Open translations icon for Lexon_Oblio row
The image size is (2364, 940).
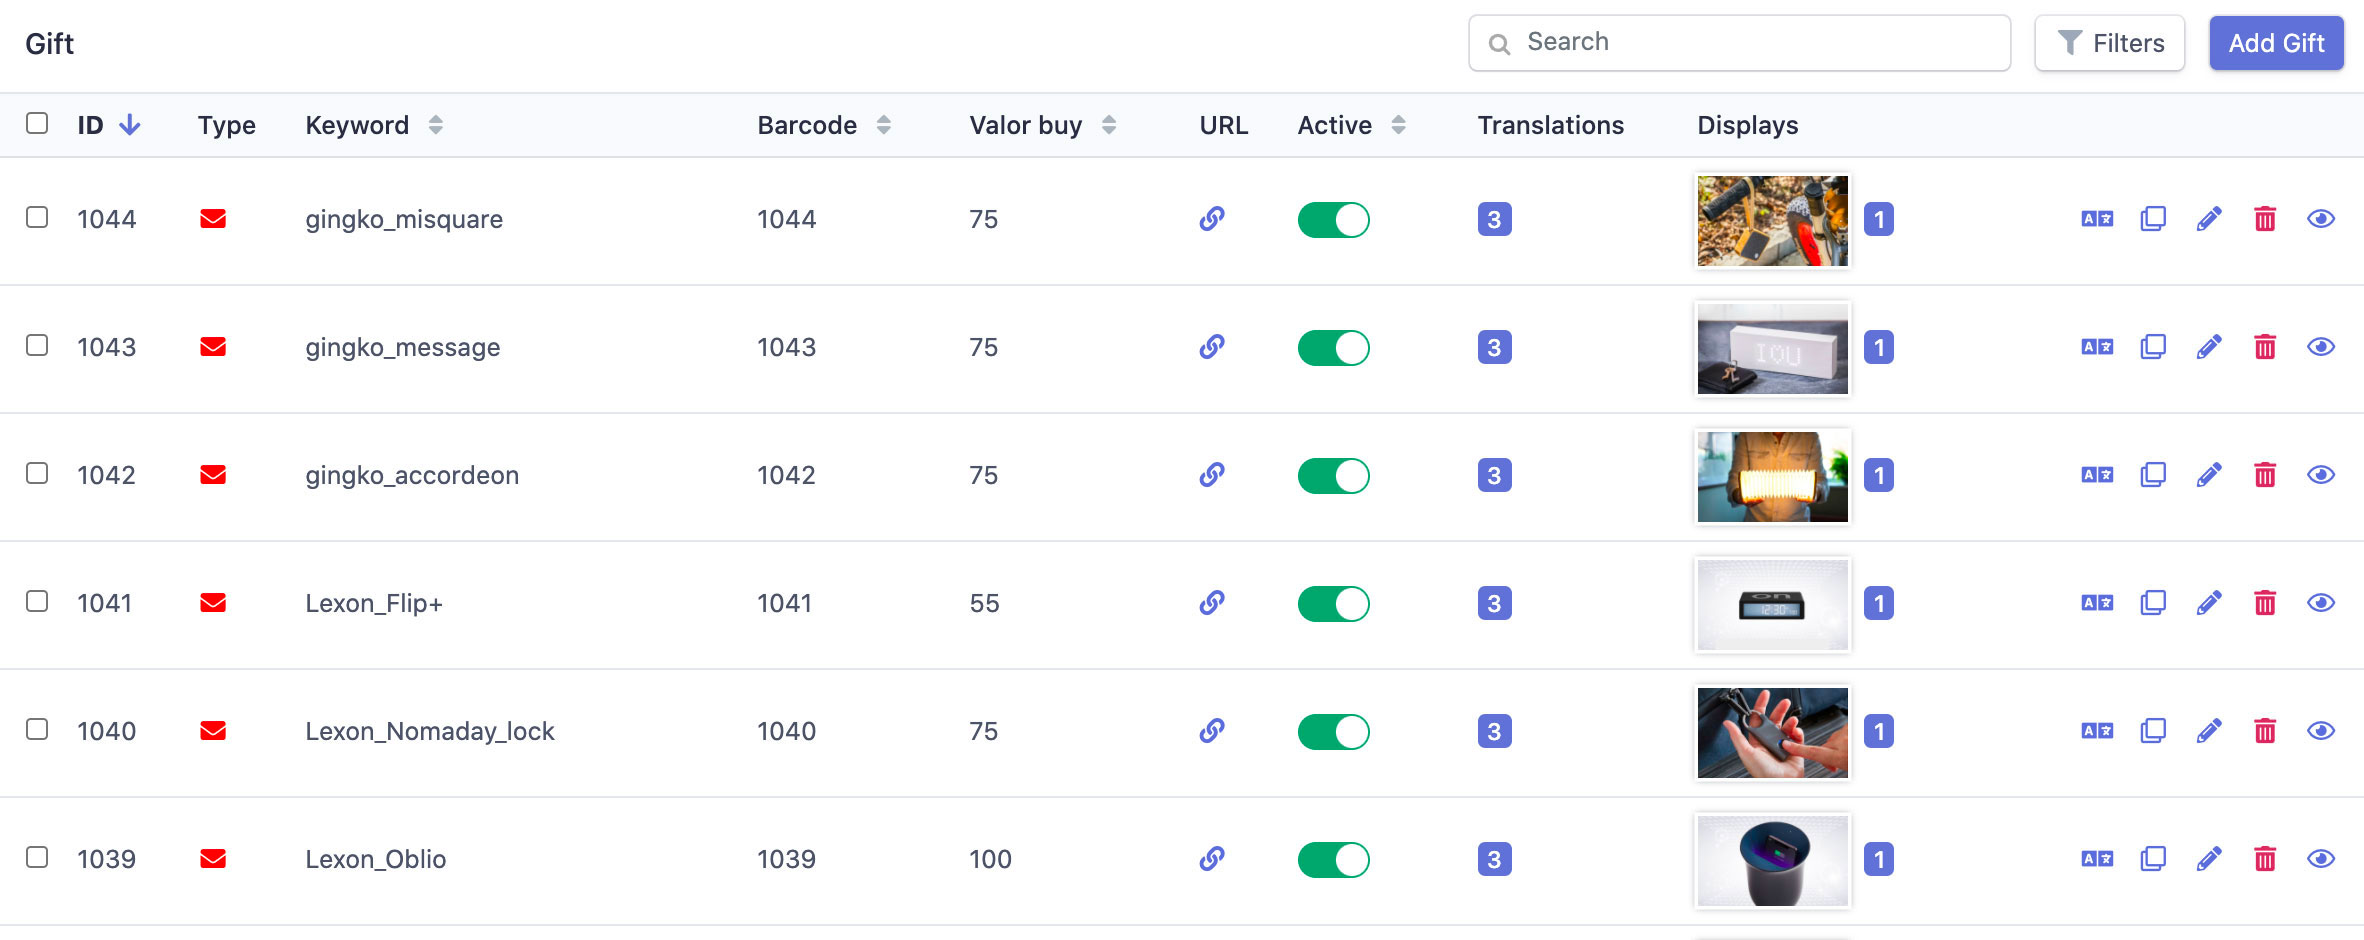(x=2097, y=859)
